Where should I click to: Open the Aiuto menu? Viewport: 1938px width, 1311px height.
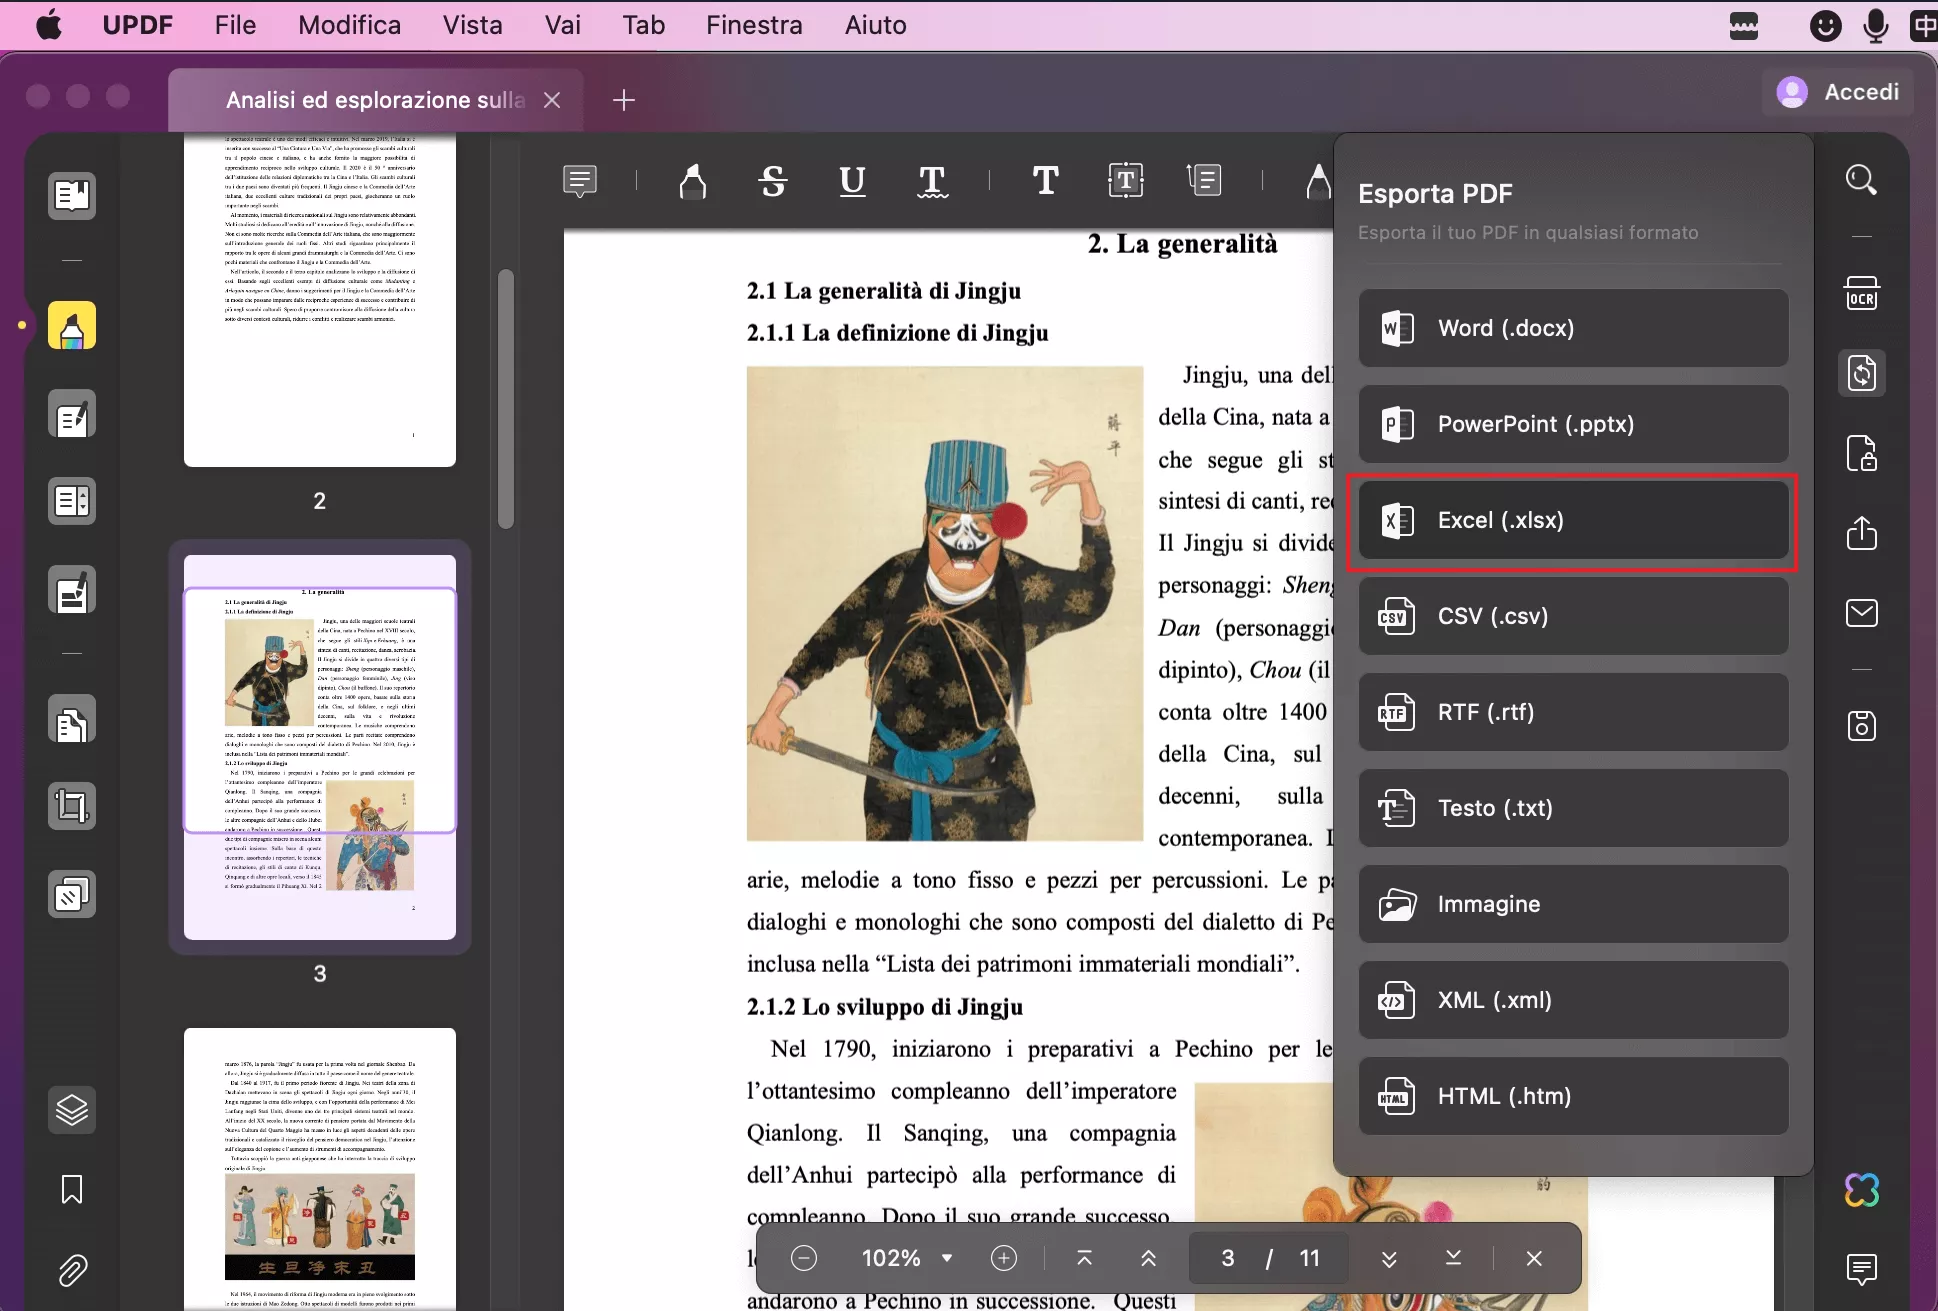(x=875, y=25)
